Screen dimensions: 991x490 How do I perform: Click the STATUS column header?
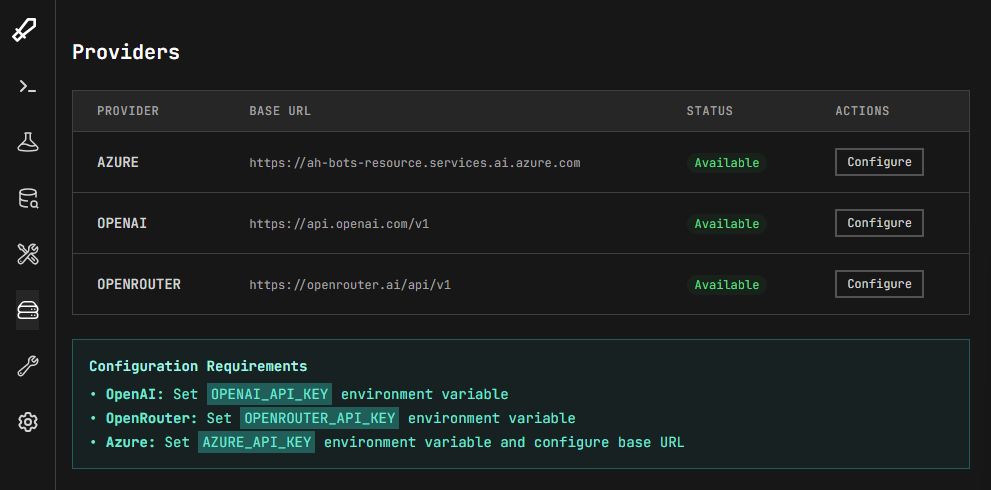(710, 111)
